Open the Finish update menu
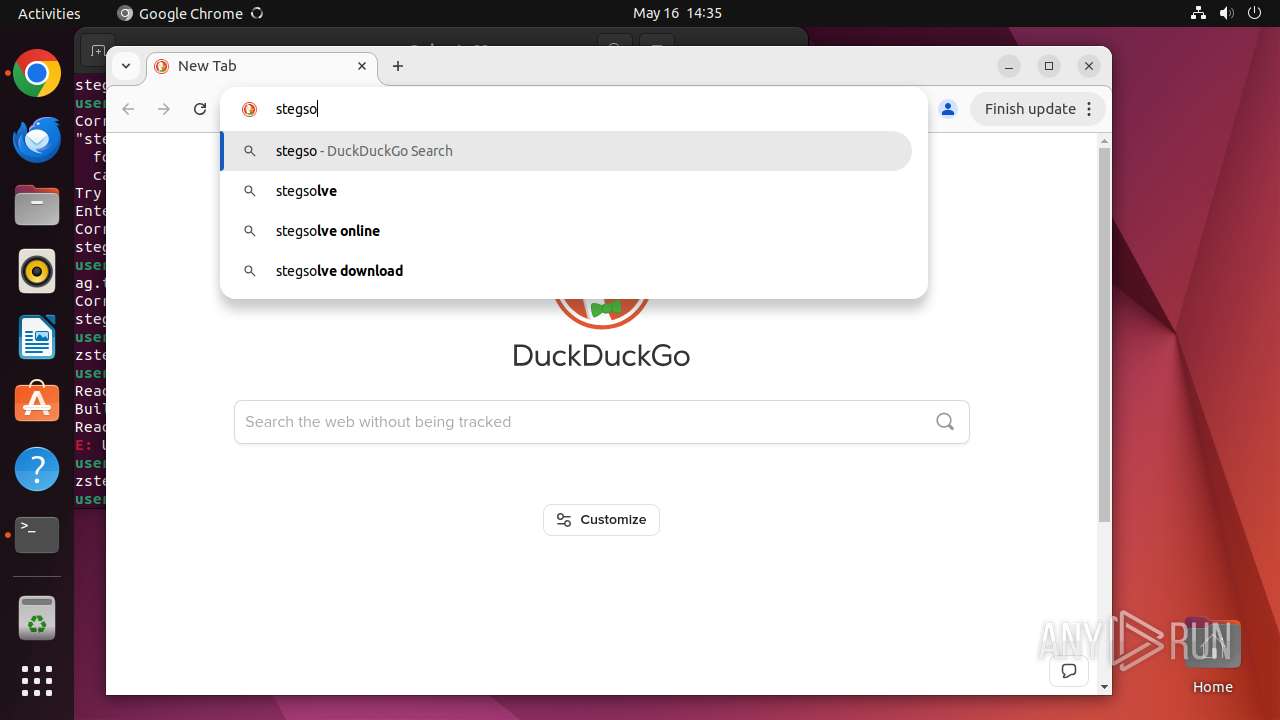1280x720 pixels. (1039, 109)
